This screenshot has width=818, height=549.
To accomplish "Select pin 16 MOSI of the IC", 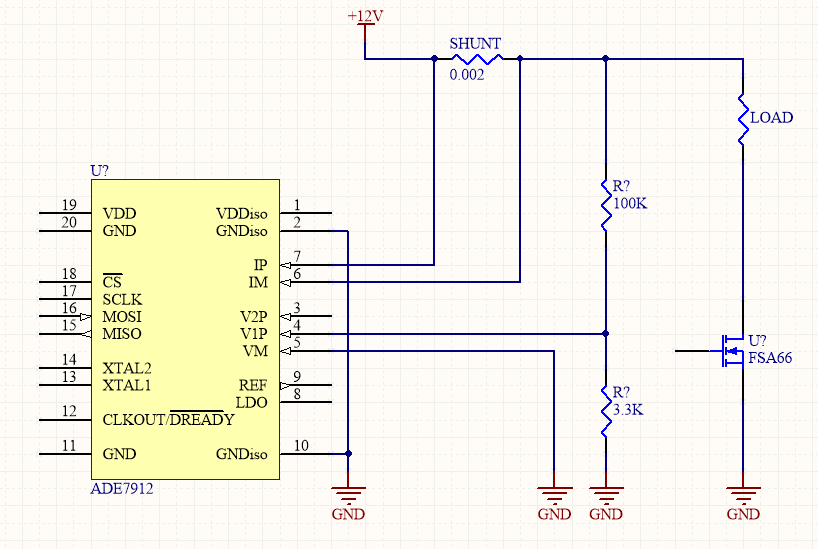I will coord(65,316).
